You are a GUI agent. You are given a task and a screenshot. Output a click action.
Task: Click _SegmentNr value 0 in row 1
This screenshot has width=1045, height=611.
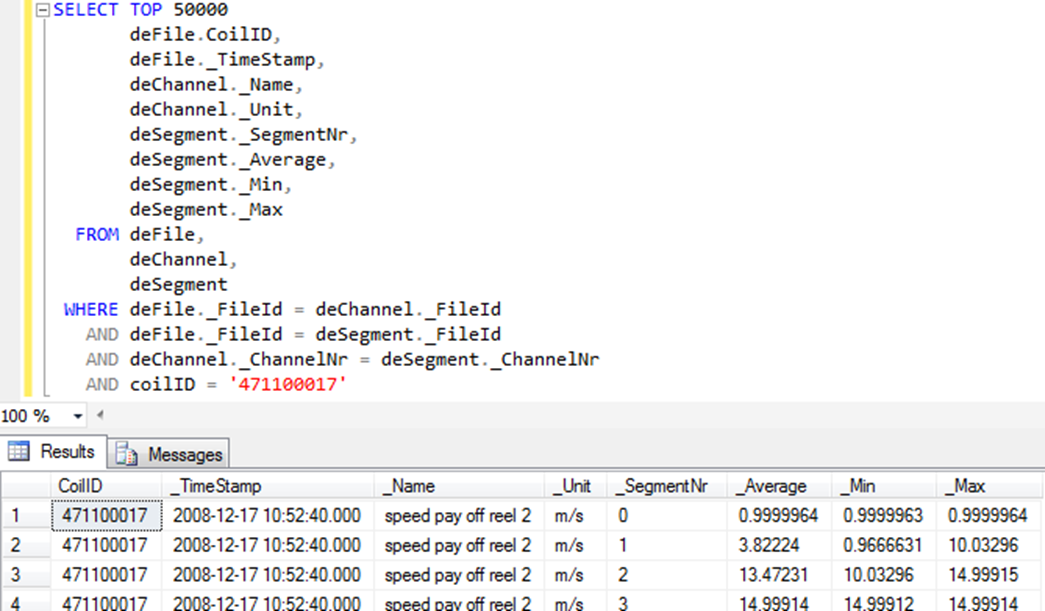pyautogui.click(x=667, y=515)
